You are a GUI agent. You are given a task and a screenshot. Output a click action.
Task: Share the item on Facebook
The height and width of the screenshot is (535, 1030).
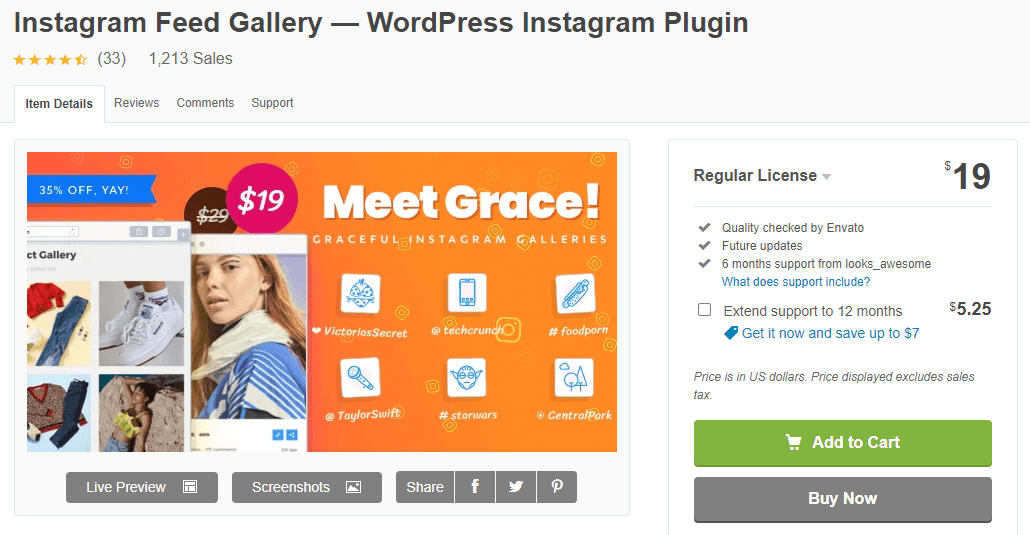[475, 487]
